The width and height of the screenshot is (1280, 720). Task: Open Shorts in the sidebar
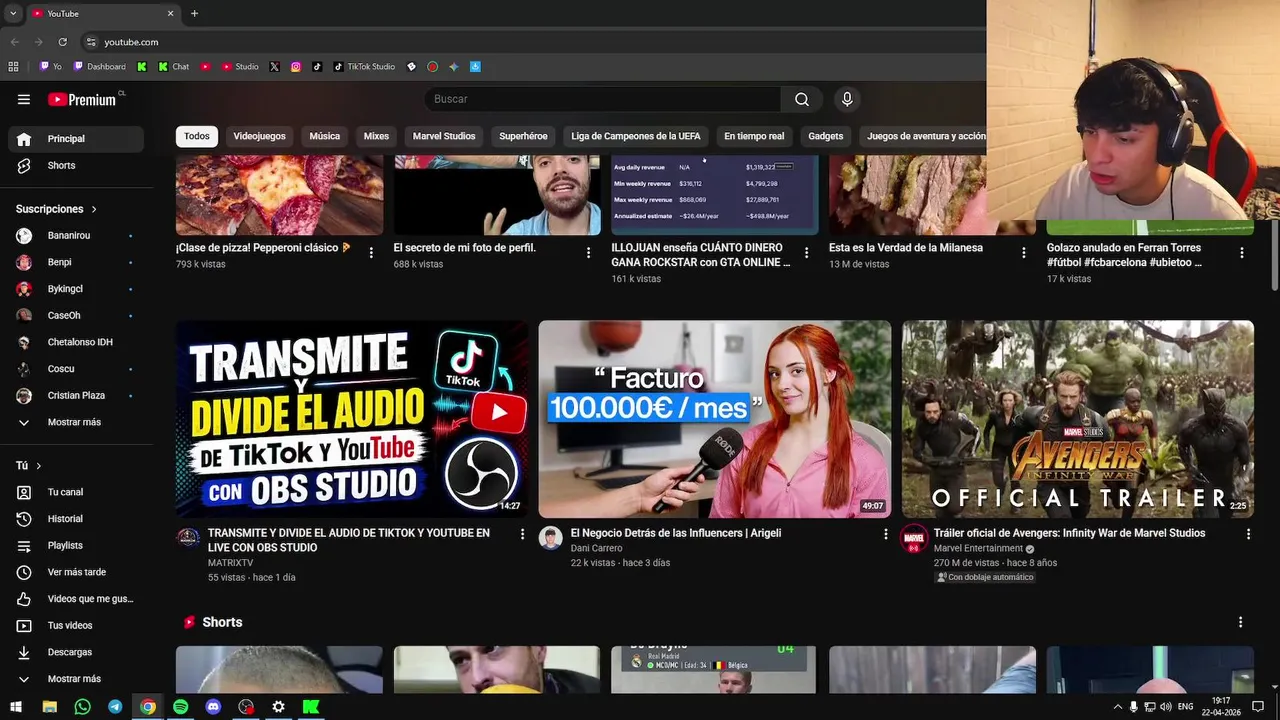coord(76,165)
